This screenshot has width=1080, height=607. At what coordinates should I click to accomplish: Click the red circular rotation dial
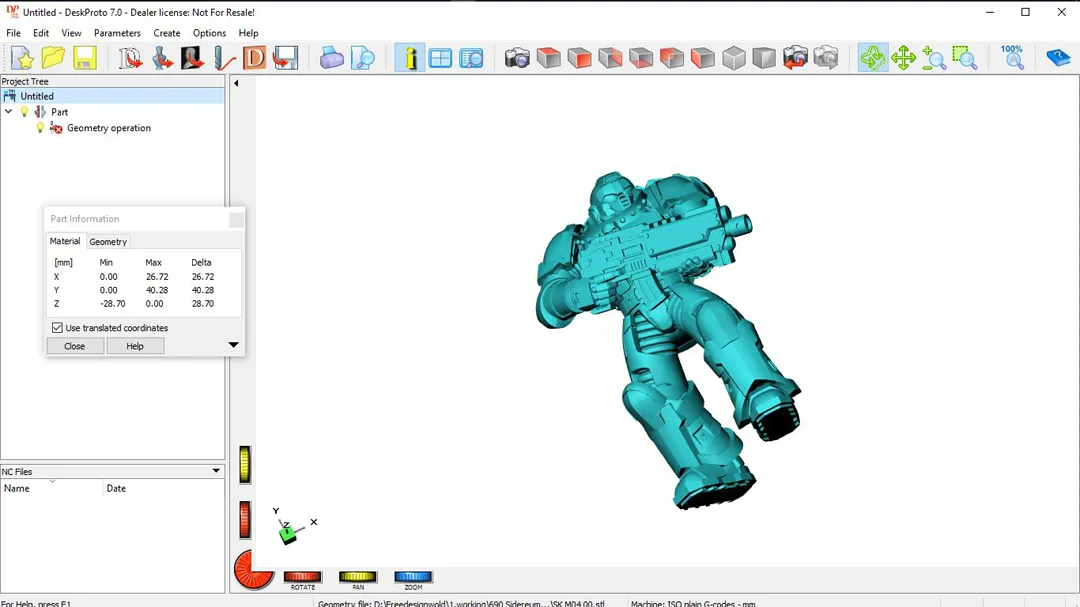253,570
